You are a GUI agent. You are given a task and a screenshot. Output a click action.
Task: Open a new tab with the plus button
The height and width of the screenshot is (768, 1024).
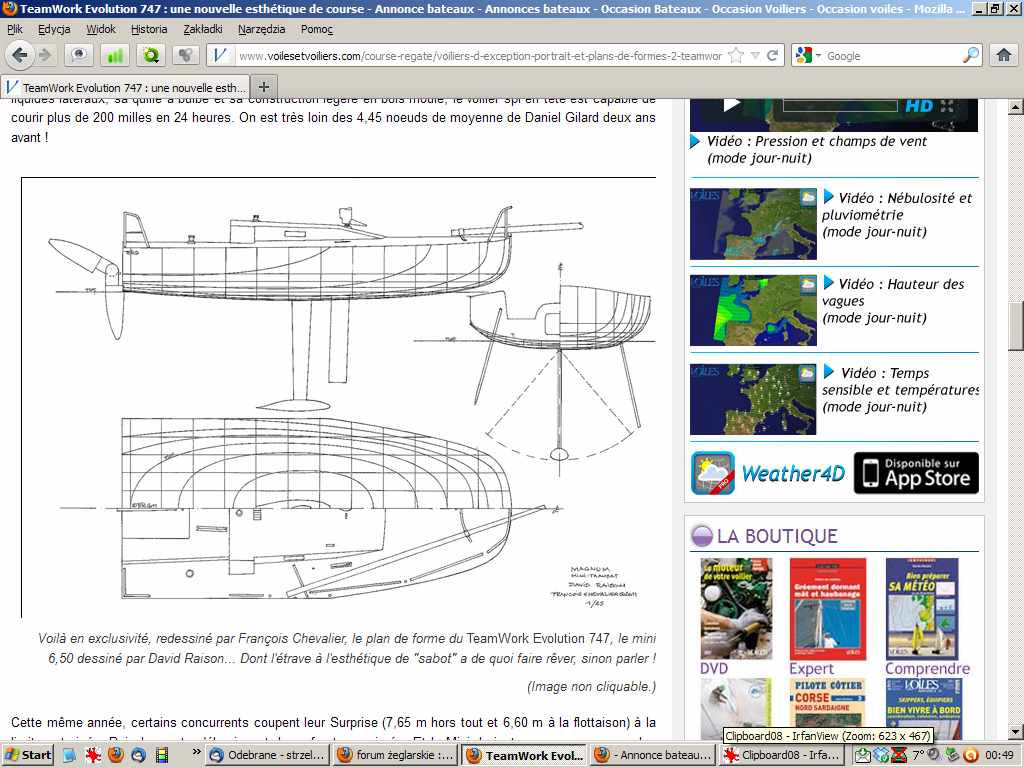point(263,87)
